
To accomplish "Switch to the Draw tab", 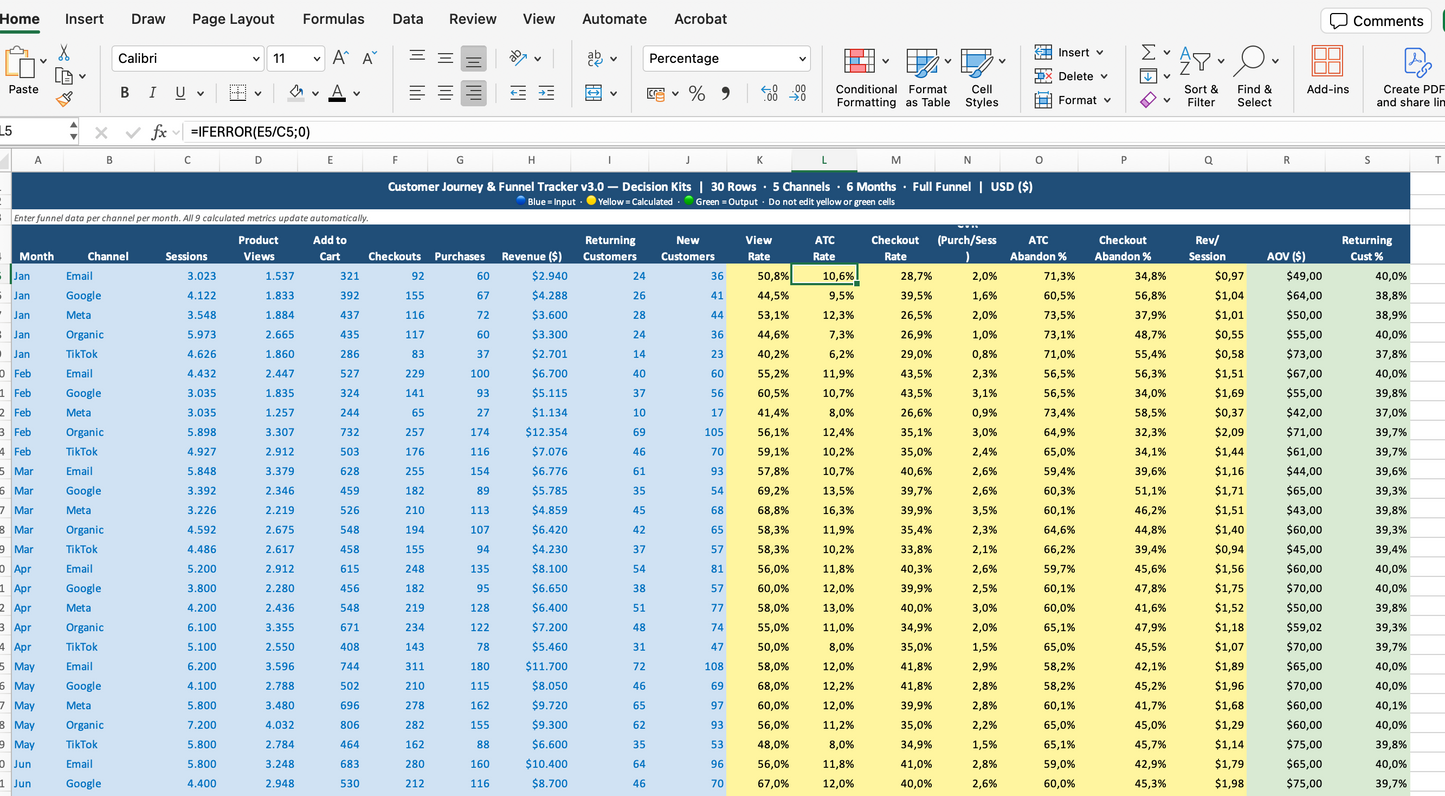I will coord(148,19).
